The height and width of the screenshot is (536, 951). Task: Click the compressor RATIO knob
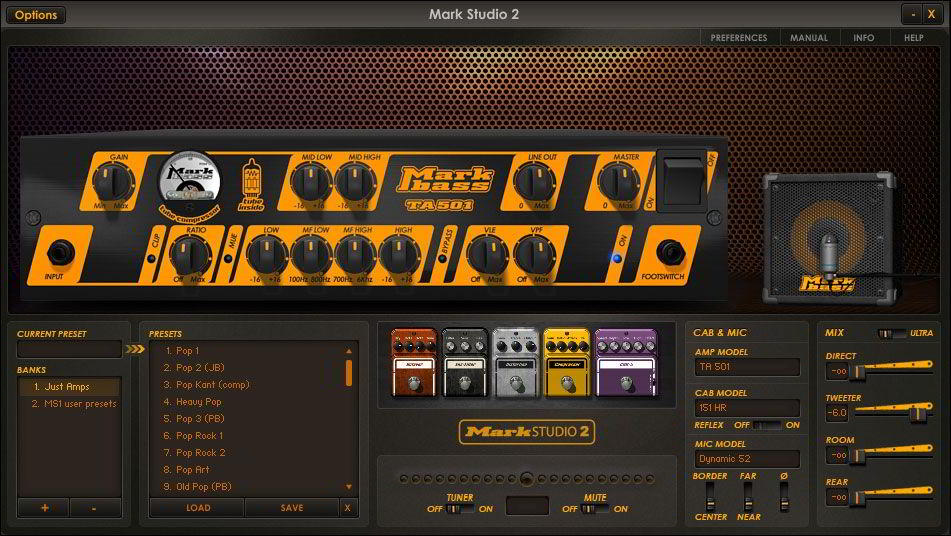190,256
